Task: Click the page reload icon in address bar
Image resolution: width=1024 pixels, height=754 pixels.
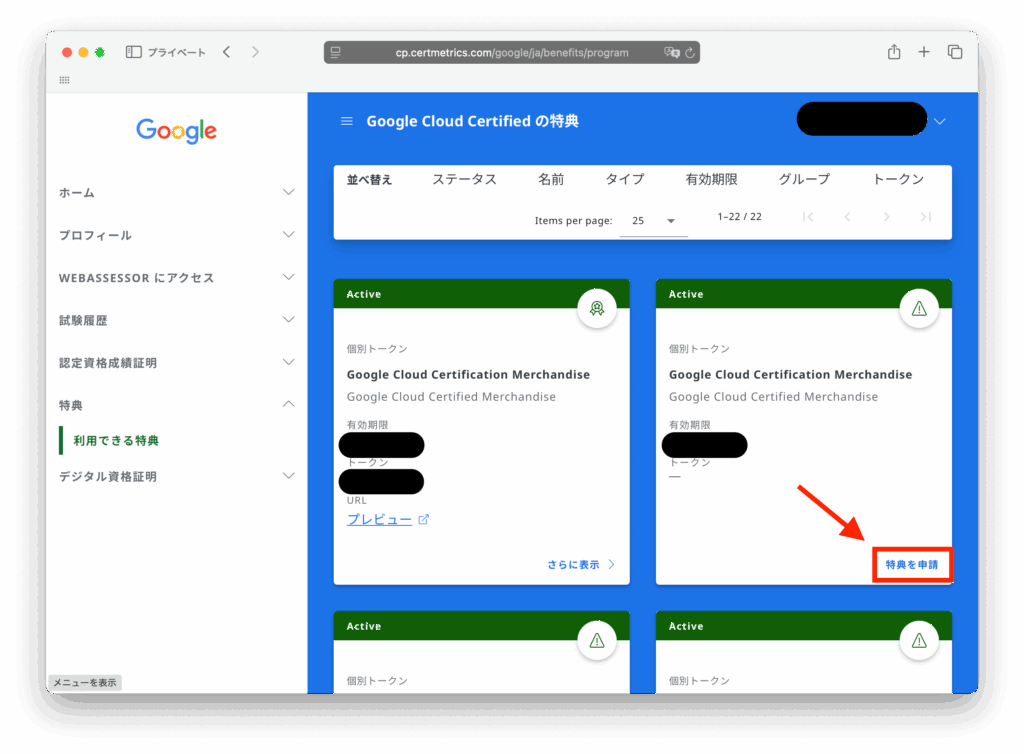Action: [x=690, y=53]
